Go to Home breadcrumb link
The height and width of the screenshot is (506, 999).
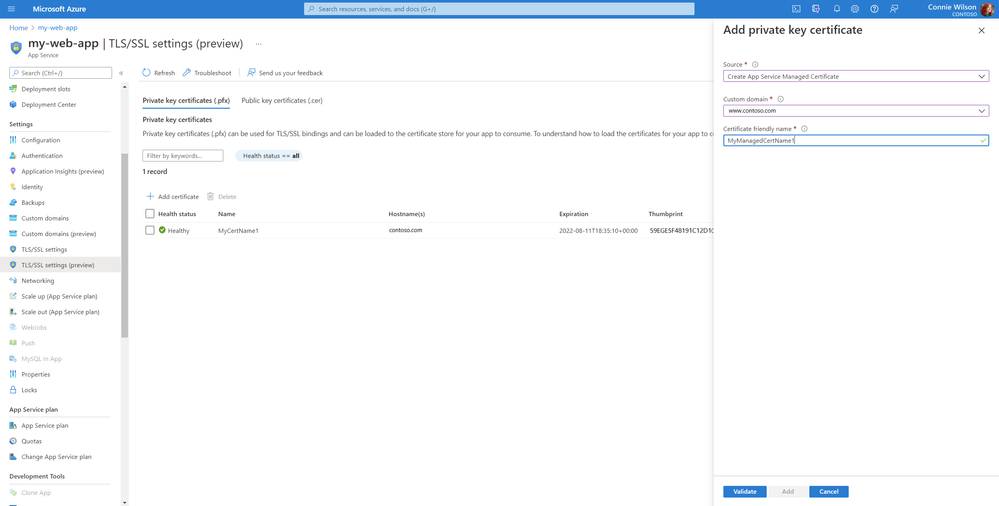[x=18, y=28]
